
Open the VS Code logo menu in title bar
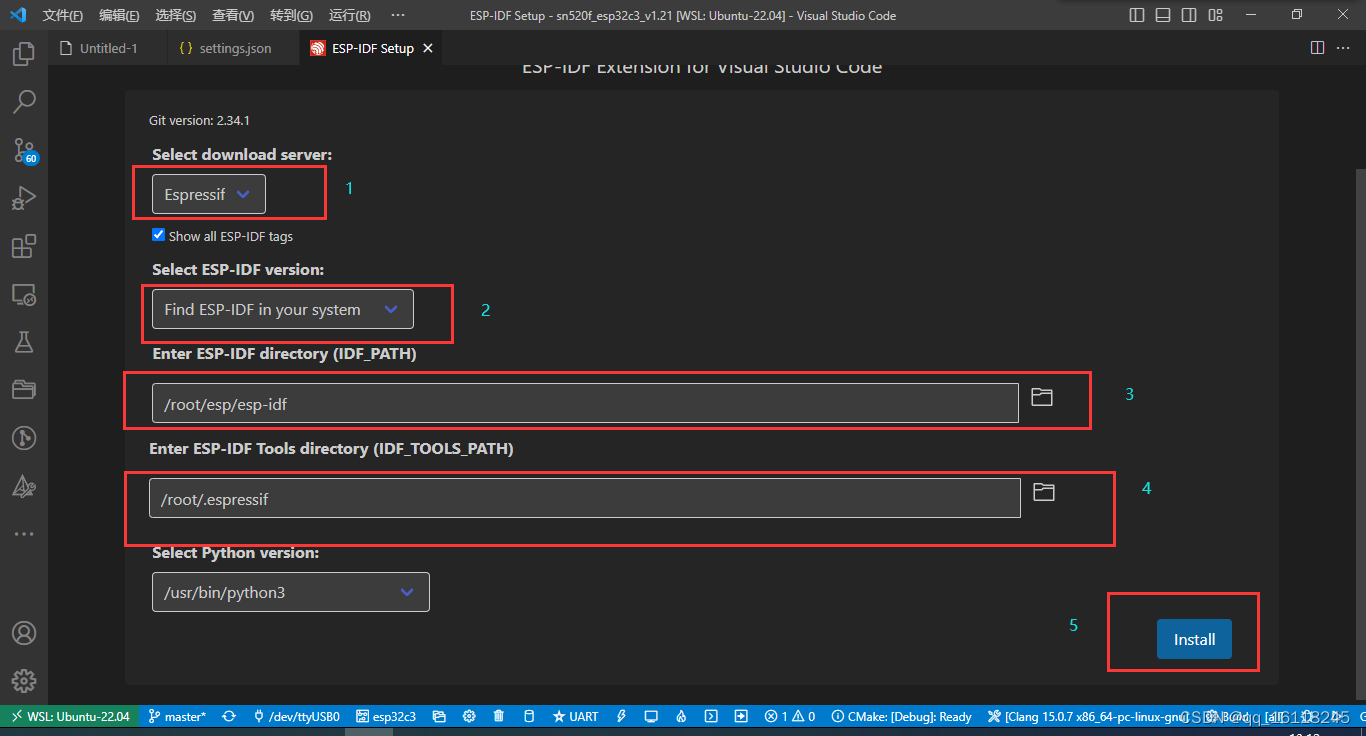18,15
